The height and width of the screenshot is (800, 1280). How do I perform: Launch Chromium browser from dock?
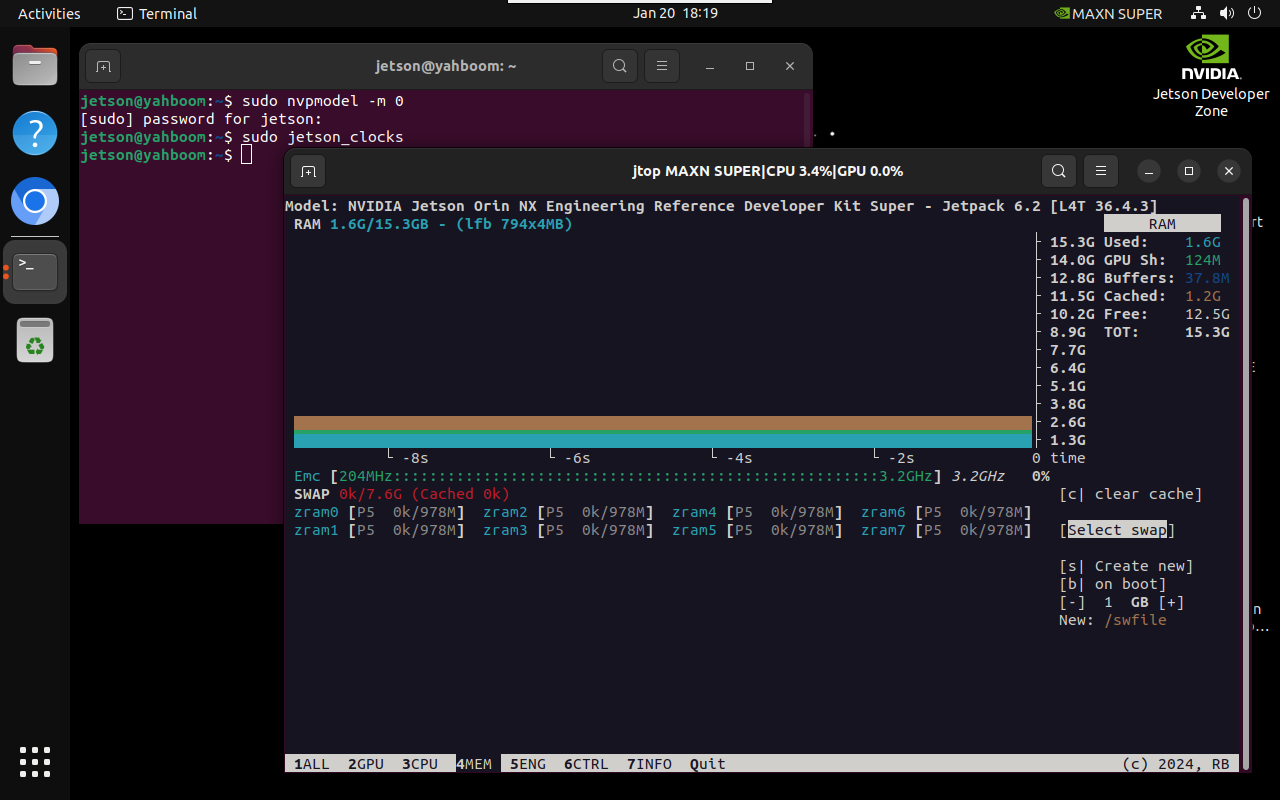(x=35, y=203)
